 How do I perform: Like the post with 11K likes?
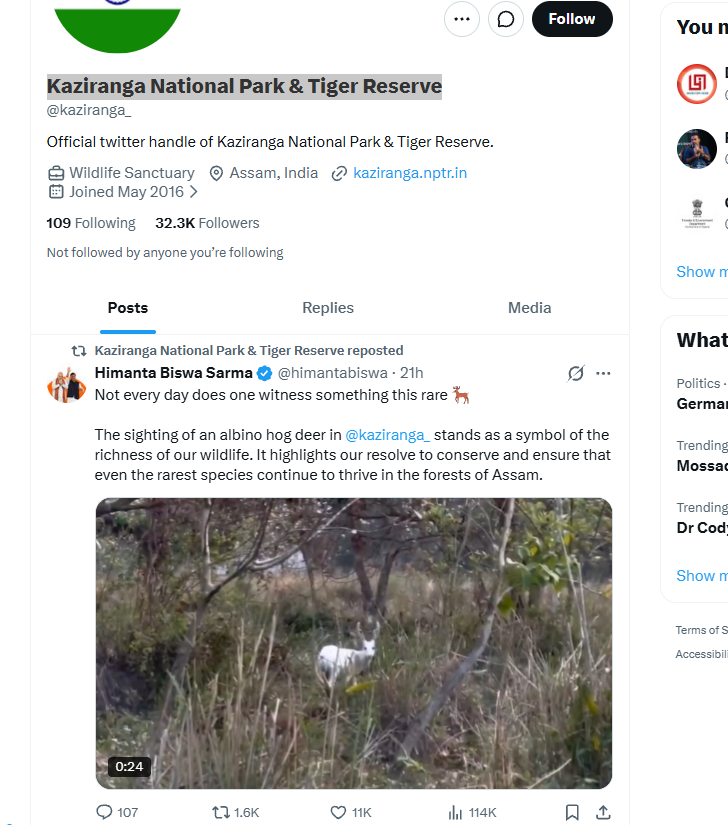click(x=351, y=812)
